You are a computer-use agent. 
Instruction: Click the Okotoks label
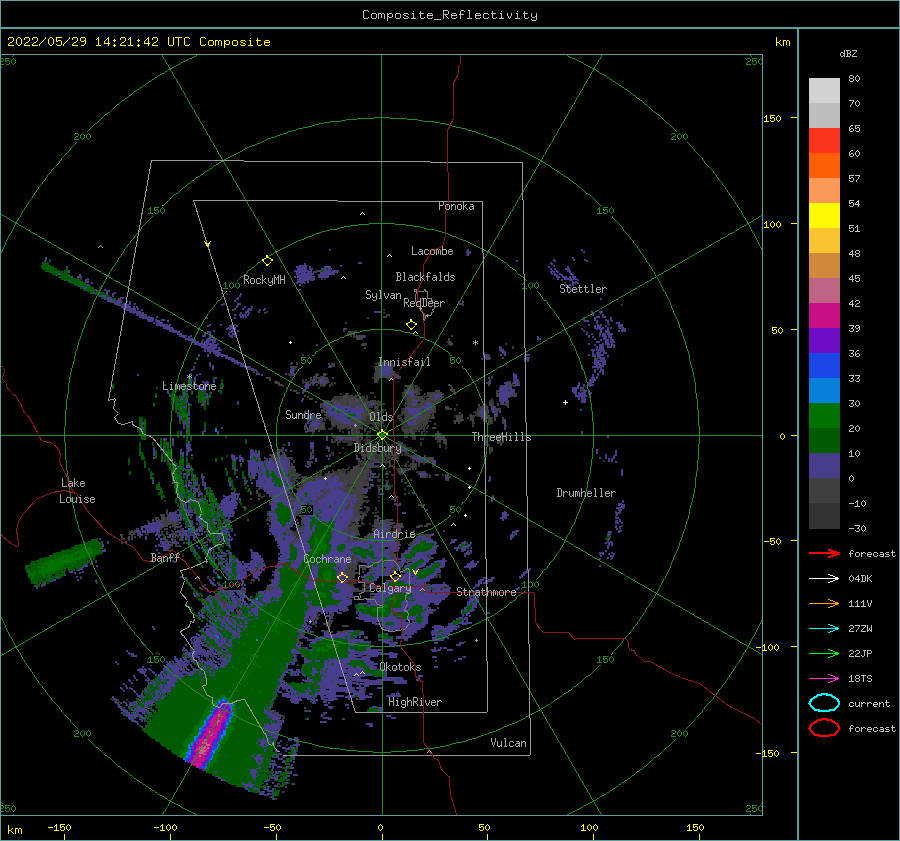click(x=400, y=667)
